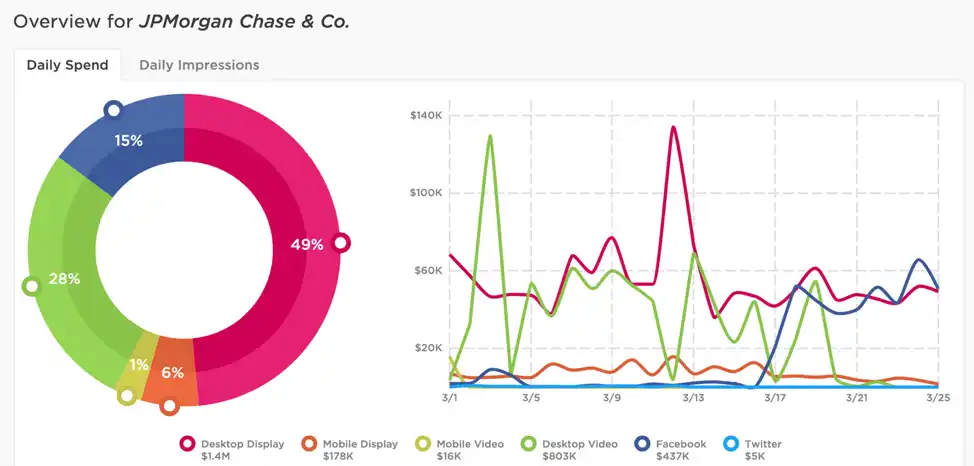
Task: Click the 6% orange donut marker circle
Action: (x=169, y=407)
